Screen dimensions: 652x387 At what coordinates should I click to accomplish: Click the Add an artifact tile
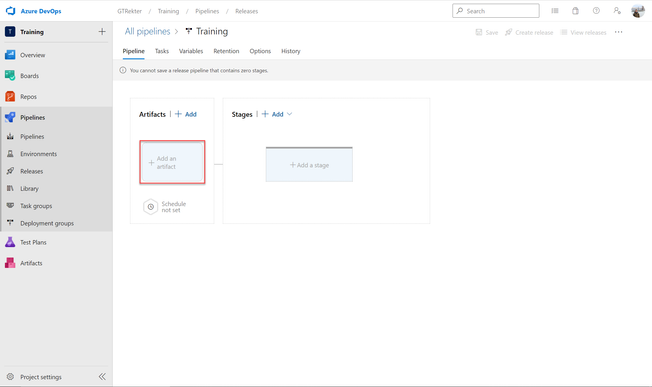[172, 162]
